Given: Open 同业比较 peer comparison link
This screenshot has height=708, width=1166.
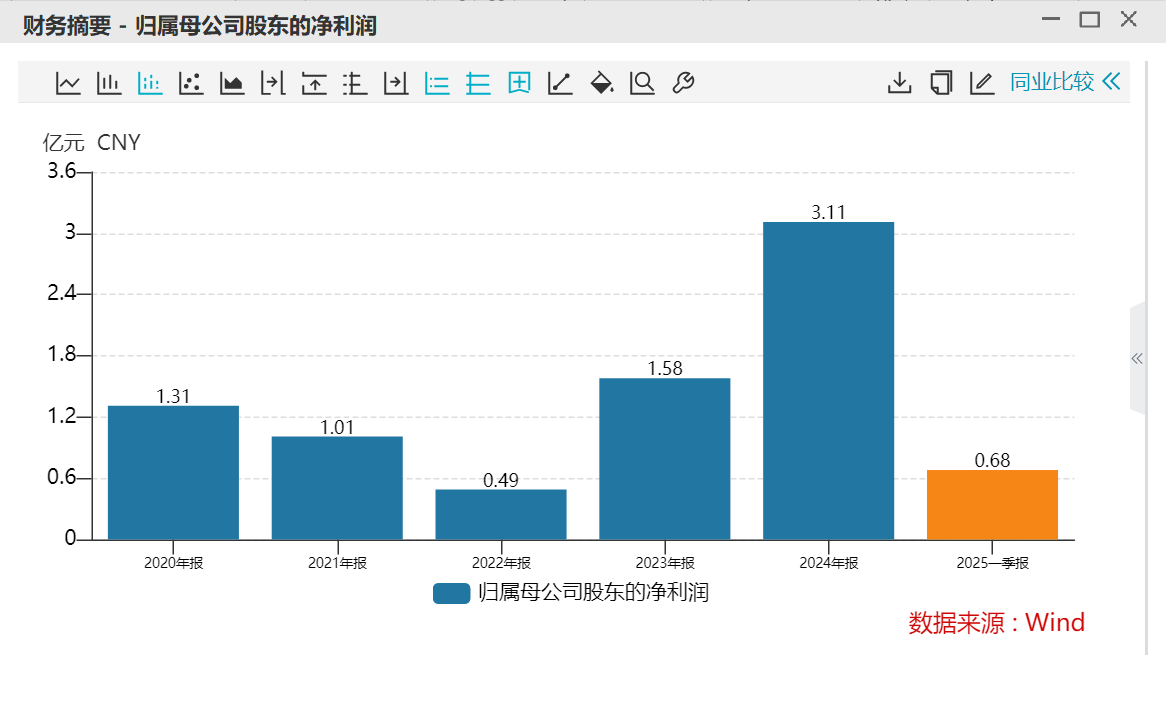Looking at the screenshot, I should click(x=1051, y=82).
